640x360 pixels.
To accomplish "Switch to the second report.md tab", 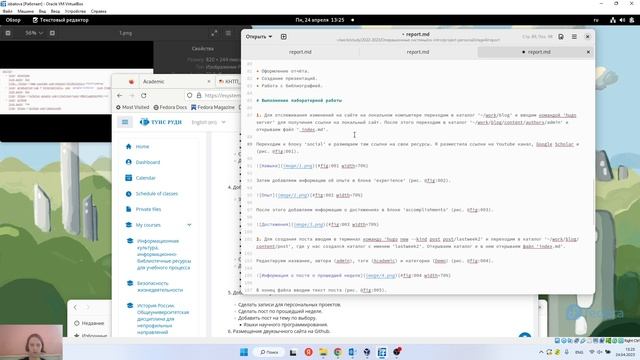I will click(x=418, y=52).
